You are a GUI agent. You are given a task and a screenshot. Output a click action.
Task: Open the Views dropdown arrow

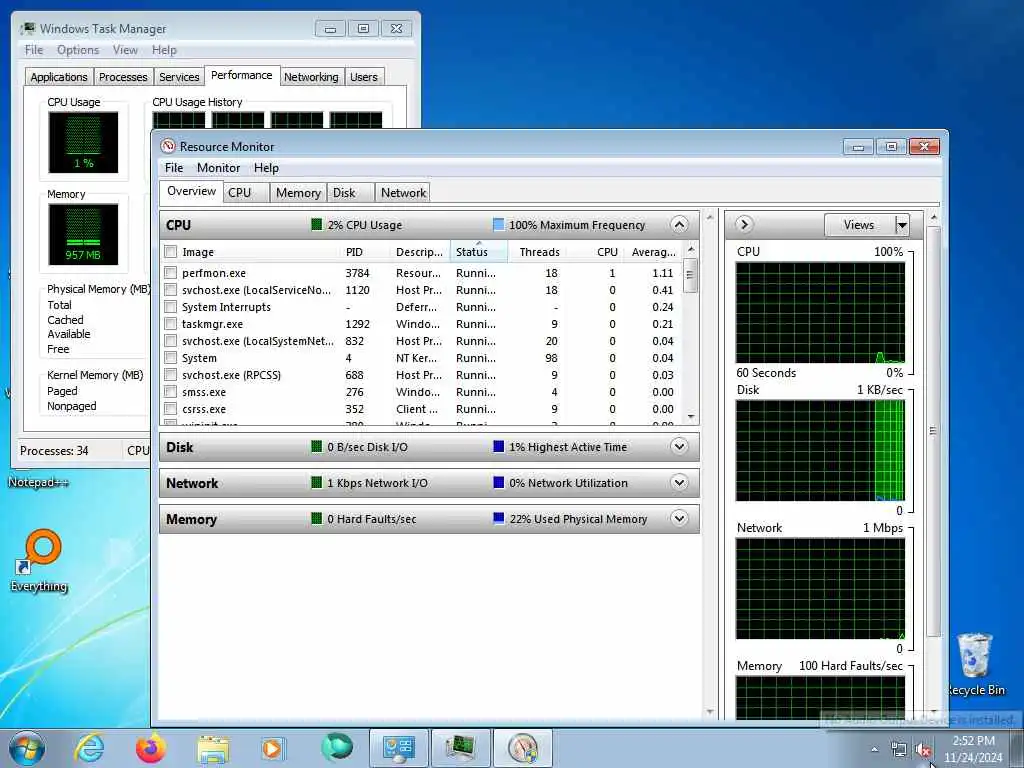pos(902,225)
